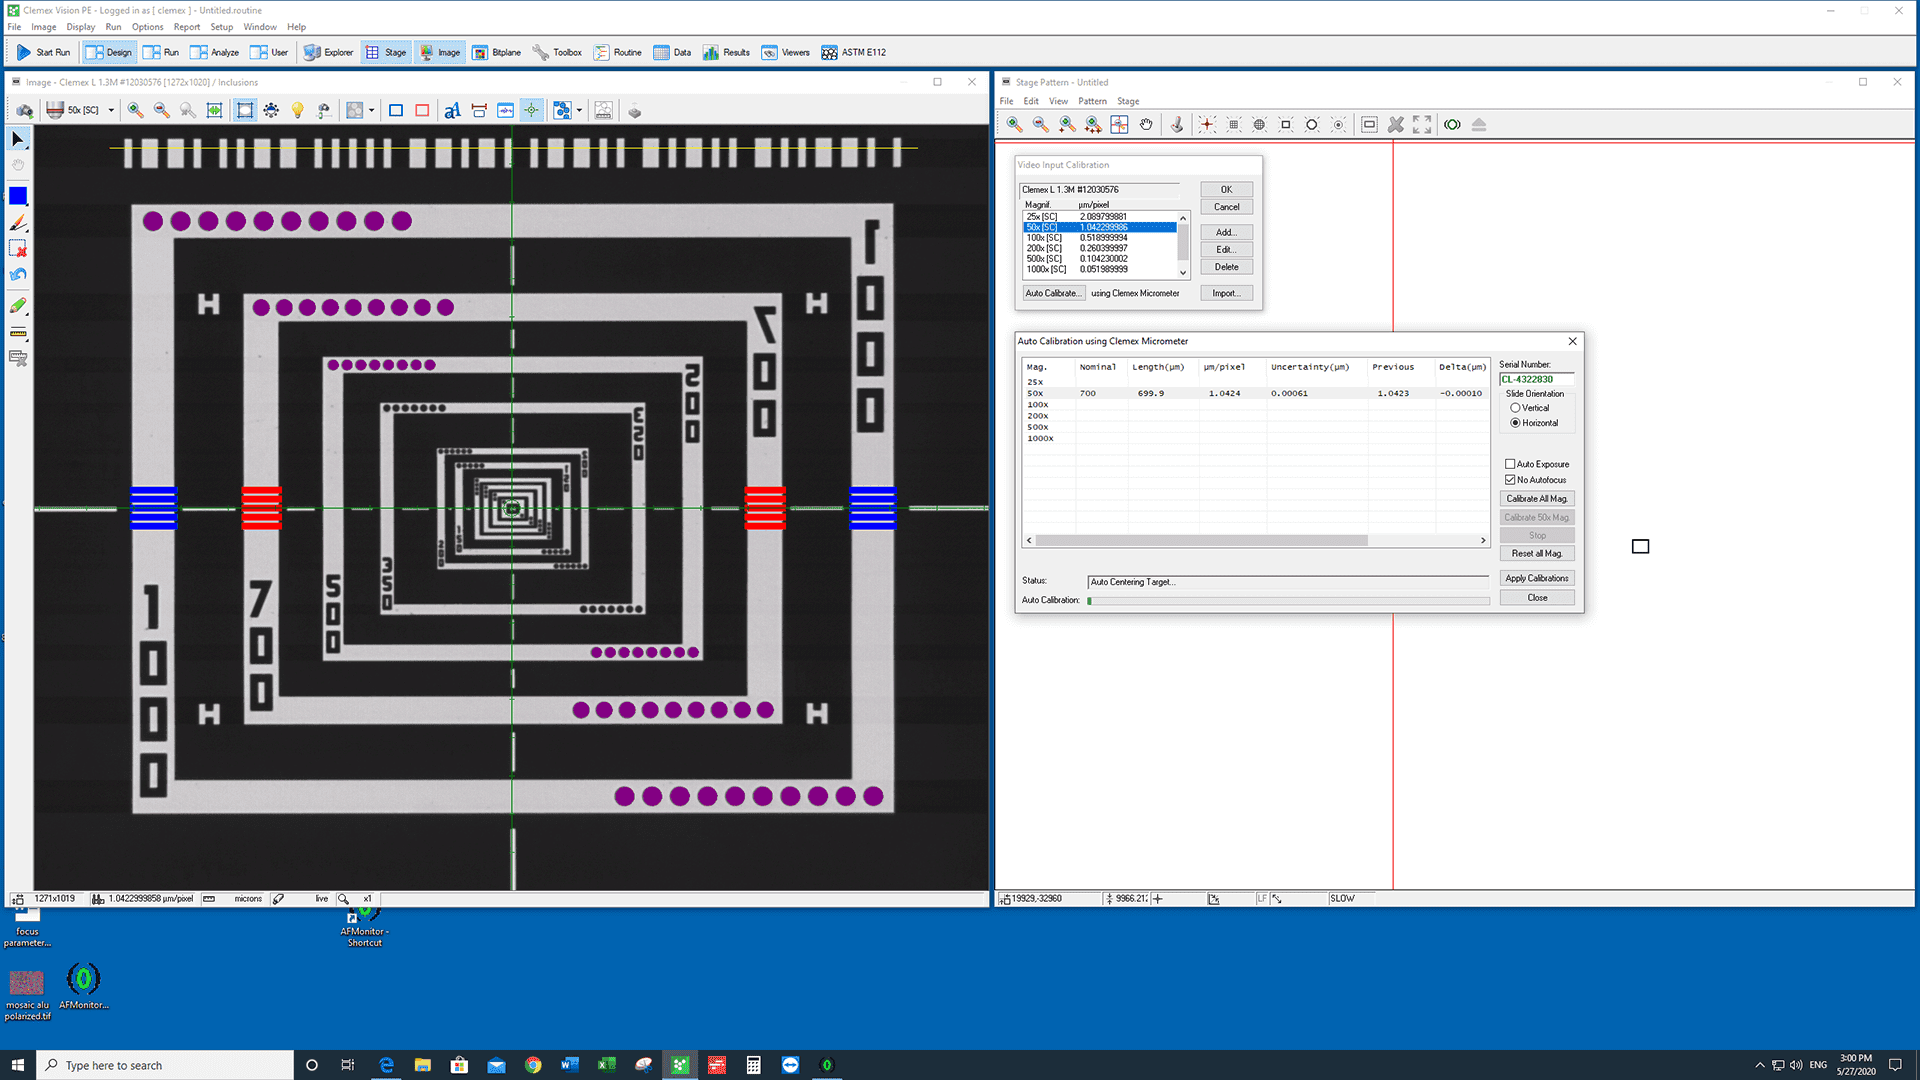The height and width of the screenshot is (1080, 1920).
Task: Click the light bulb icon in Image toolbar
Action: pos(297,110)
